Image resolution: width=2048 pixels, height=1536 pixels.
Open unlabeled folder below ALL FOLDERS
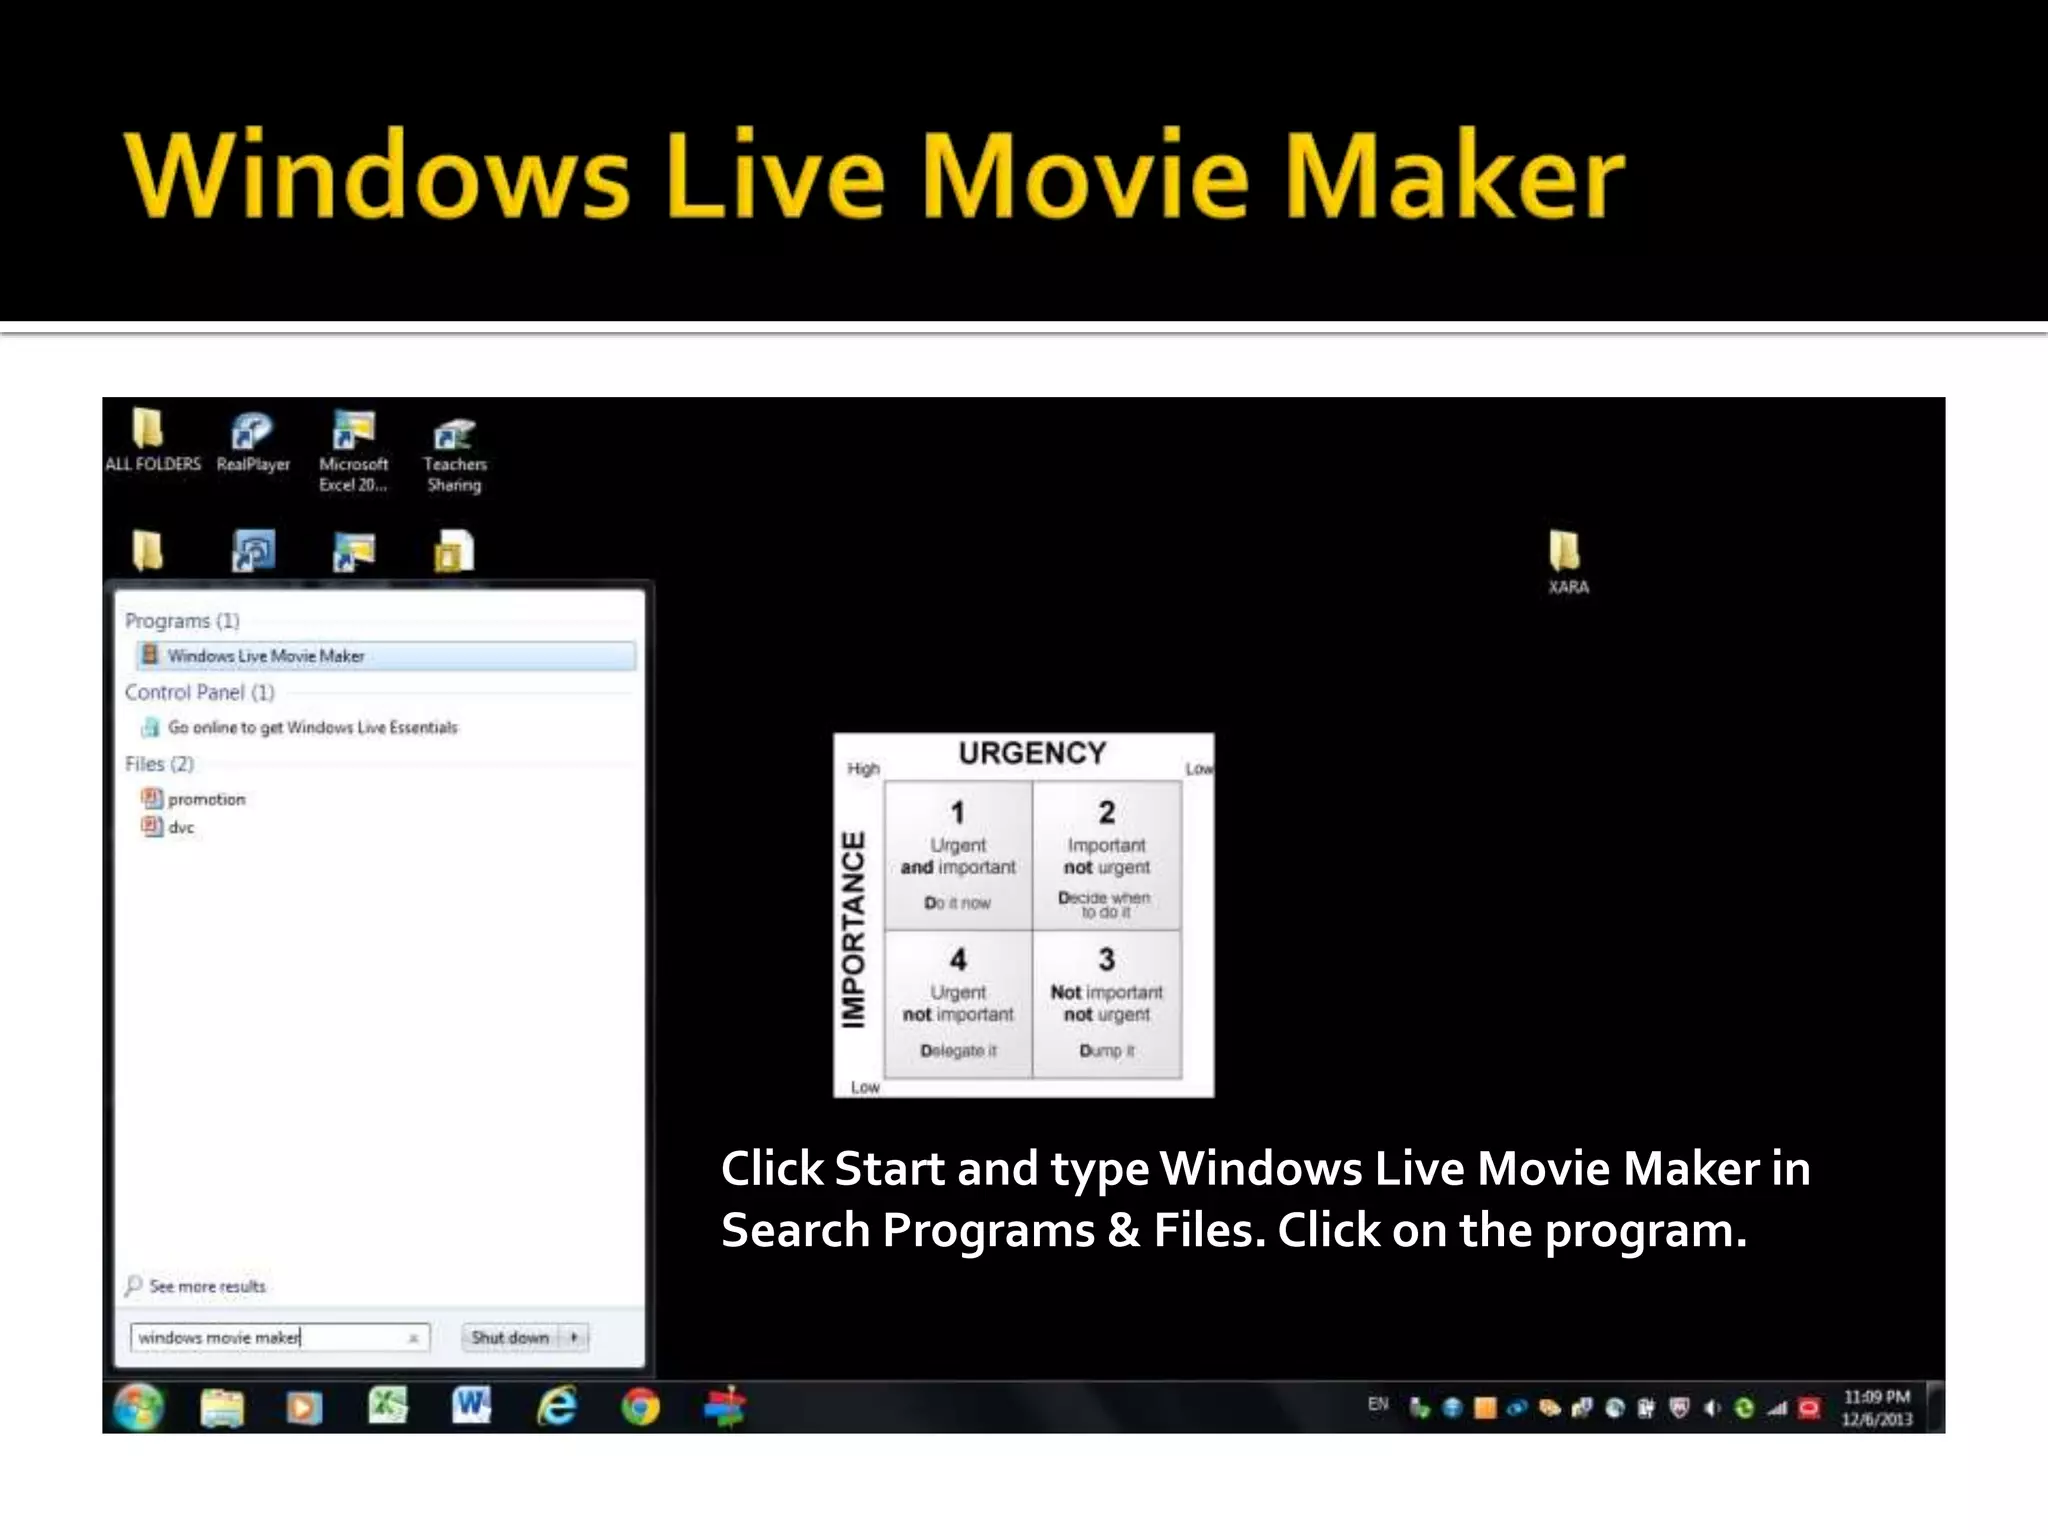point(148,550)
